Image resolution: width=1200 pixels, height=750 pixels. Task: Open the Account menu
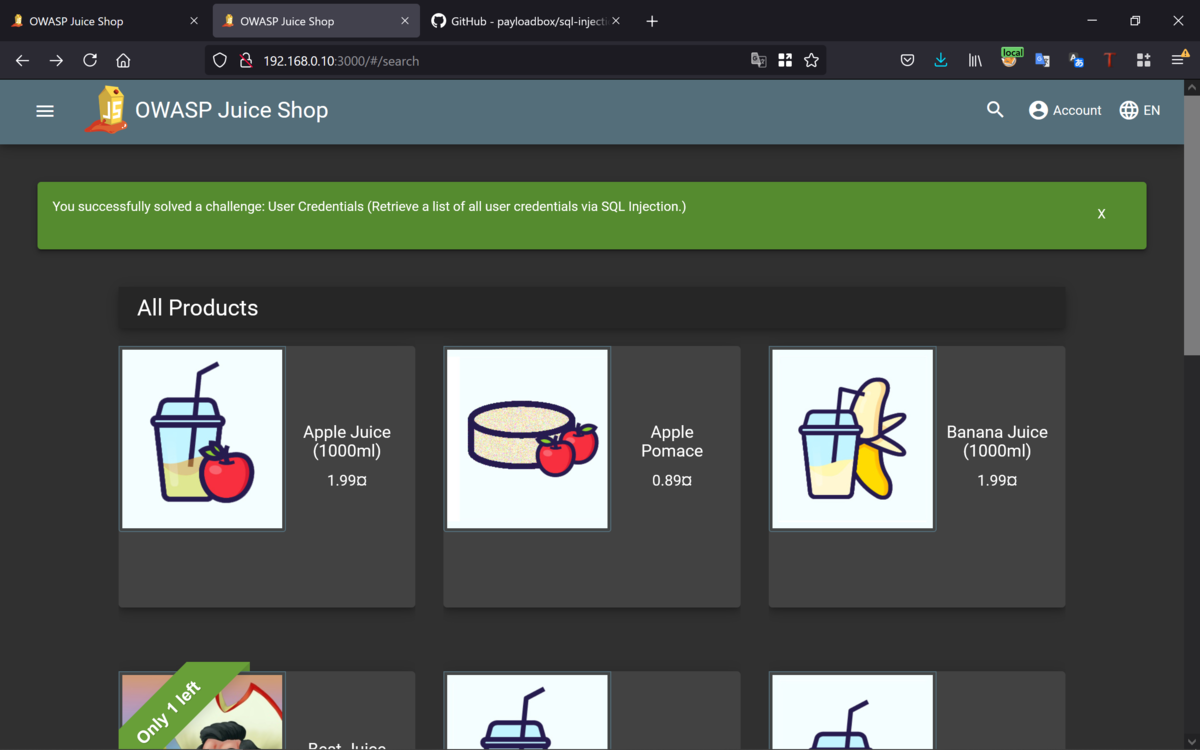pos(1065,110)
